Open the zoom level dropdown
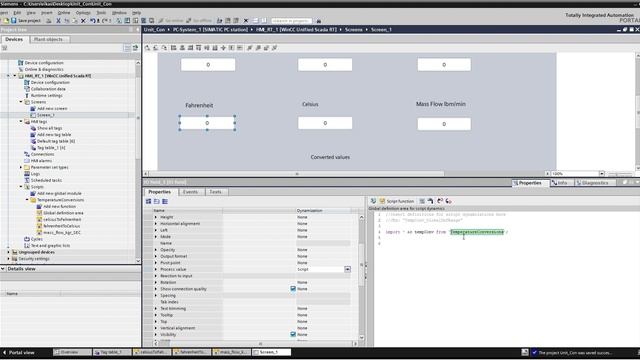This screenshot has width=640, height=360. pyautogui.click(x=602, y=173)
